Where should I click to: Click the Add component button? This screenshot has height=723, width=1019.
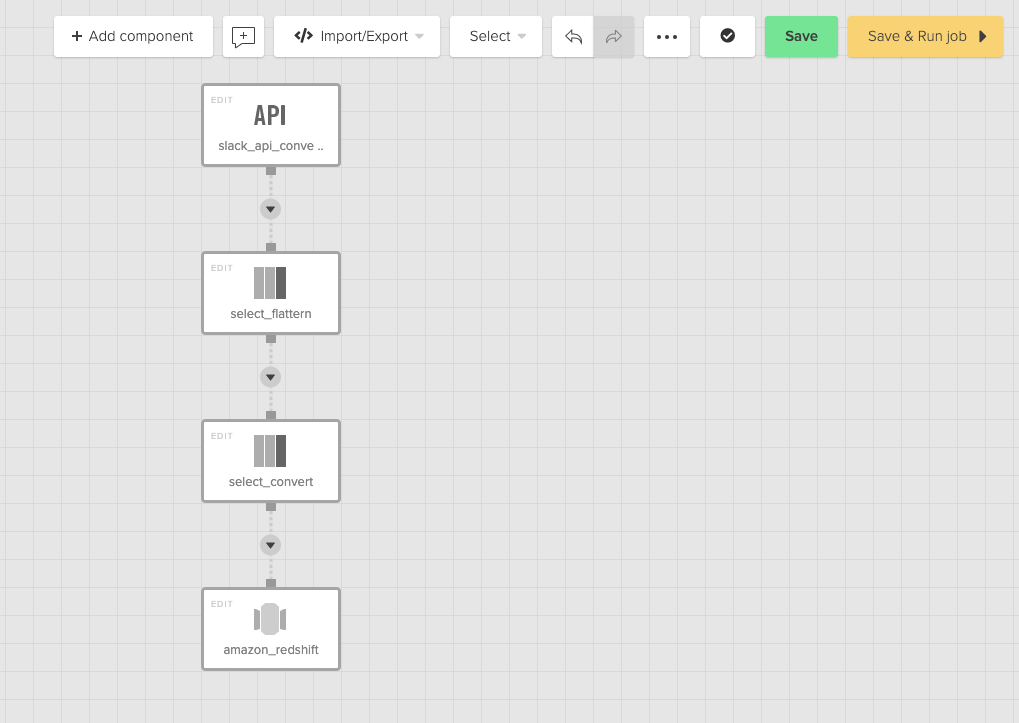[x=133, y=36]
